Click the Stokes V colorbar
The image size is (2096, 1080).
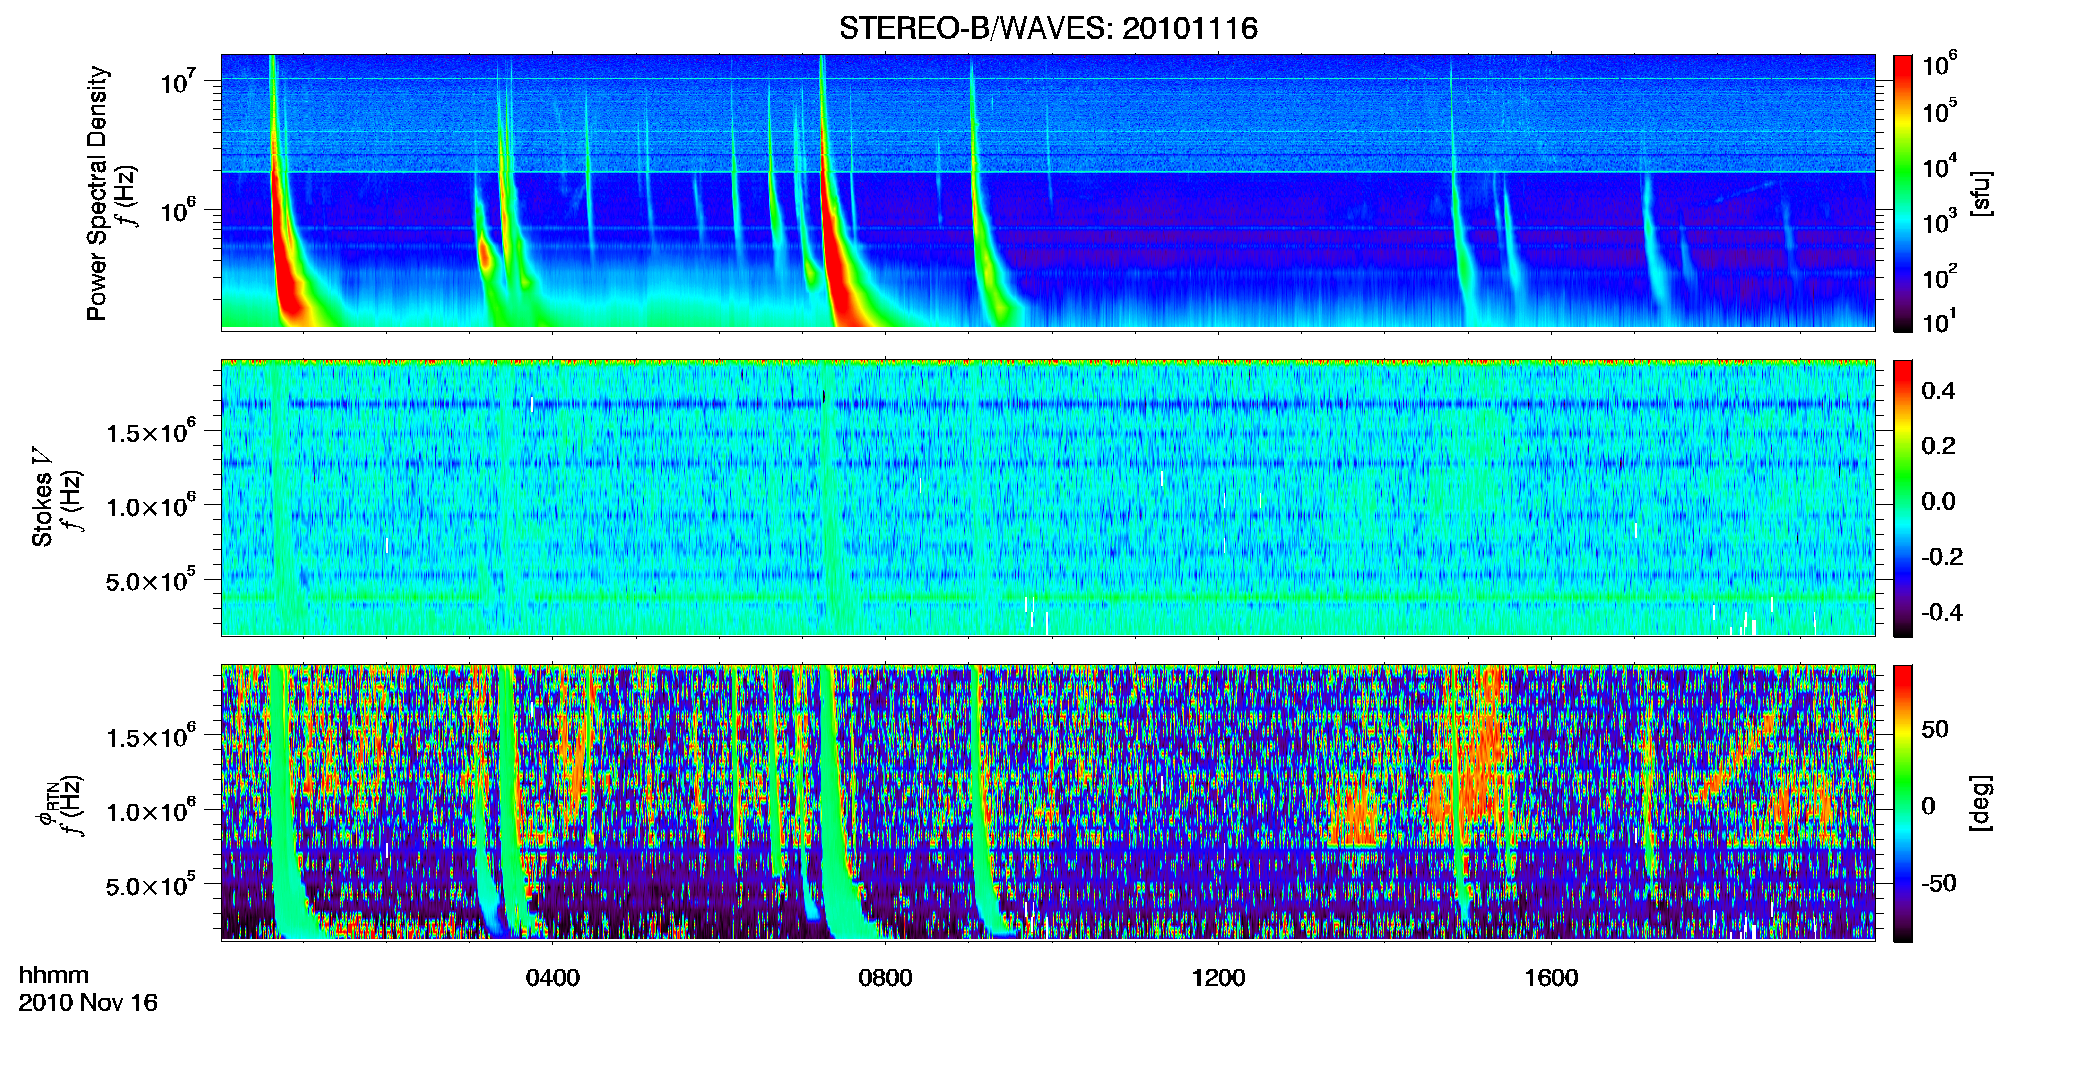coord(1903,498)
